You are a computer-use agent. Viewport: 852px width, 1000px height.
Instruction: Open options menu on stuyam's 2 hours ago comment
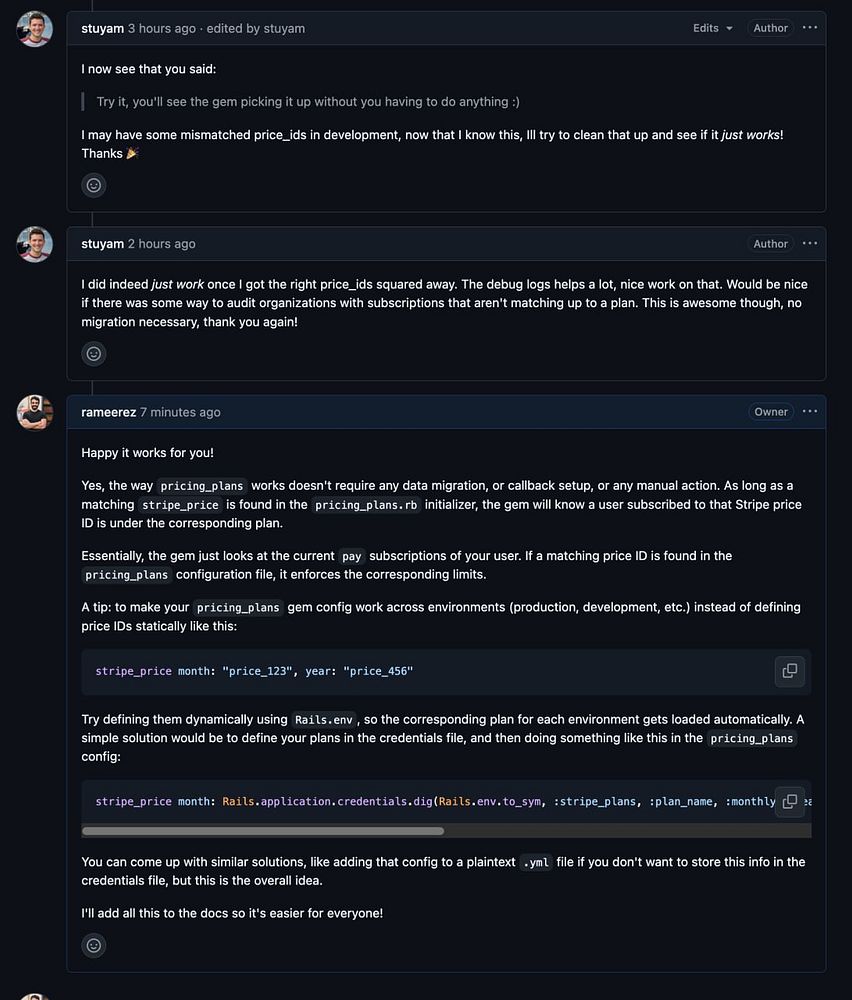tap(810, 243)
